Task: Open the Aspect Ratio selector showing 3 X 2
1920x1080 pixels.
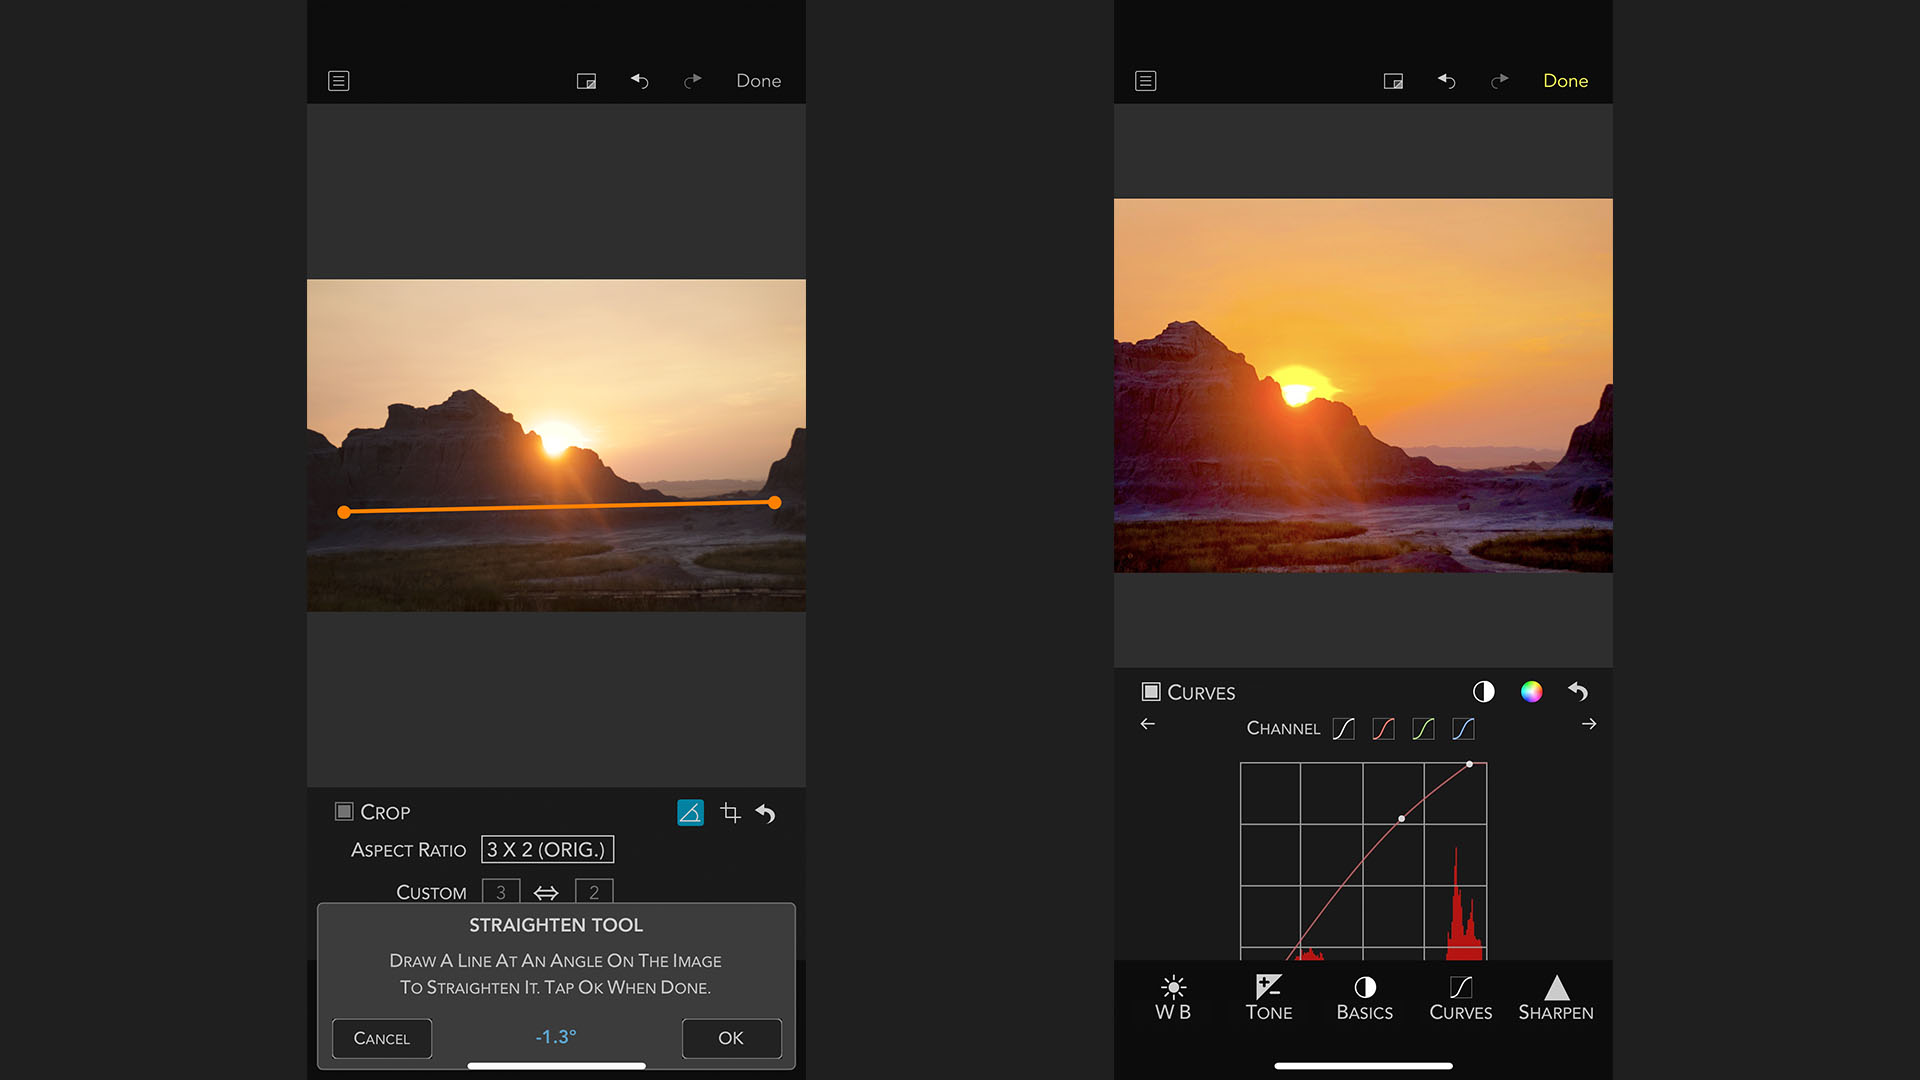Action: click(547, 849)
